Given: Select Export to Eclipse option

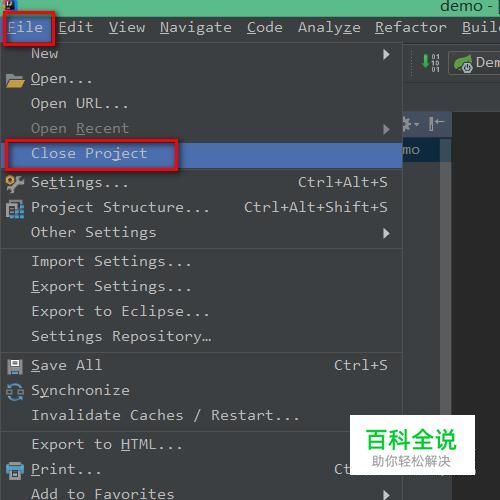Looking at the screenshot, I should pyautogui.click(x=120, y=312).
